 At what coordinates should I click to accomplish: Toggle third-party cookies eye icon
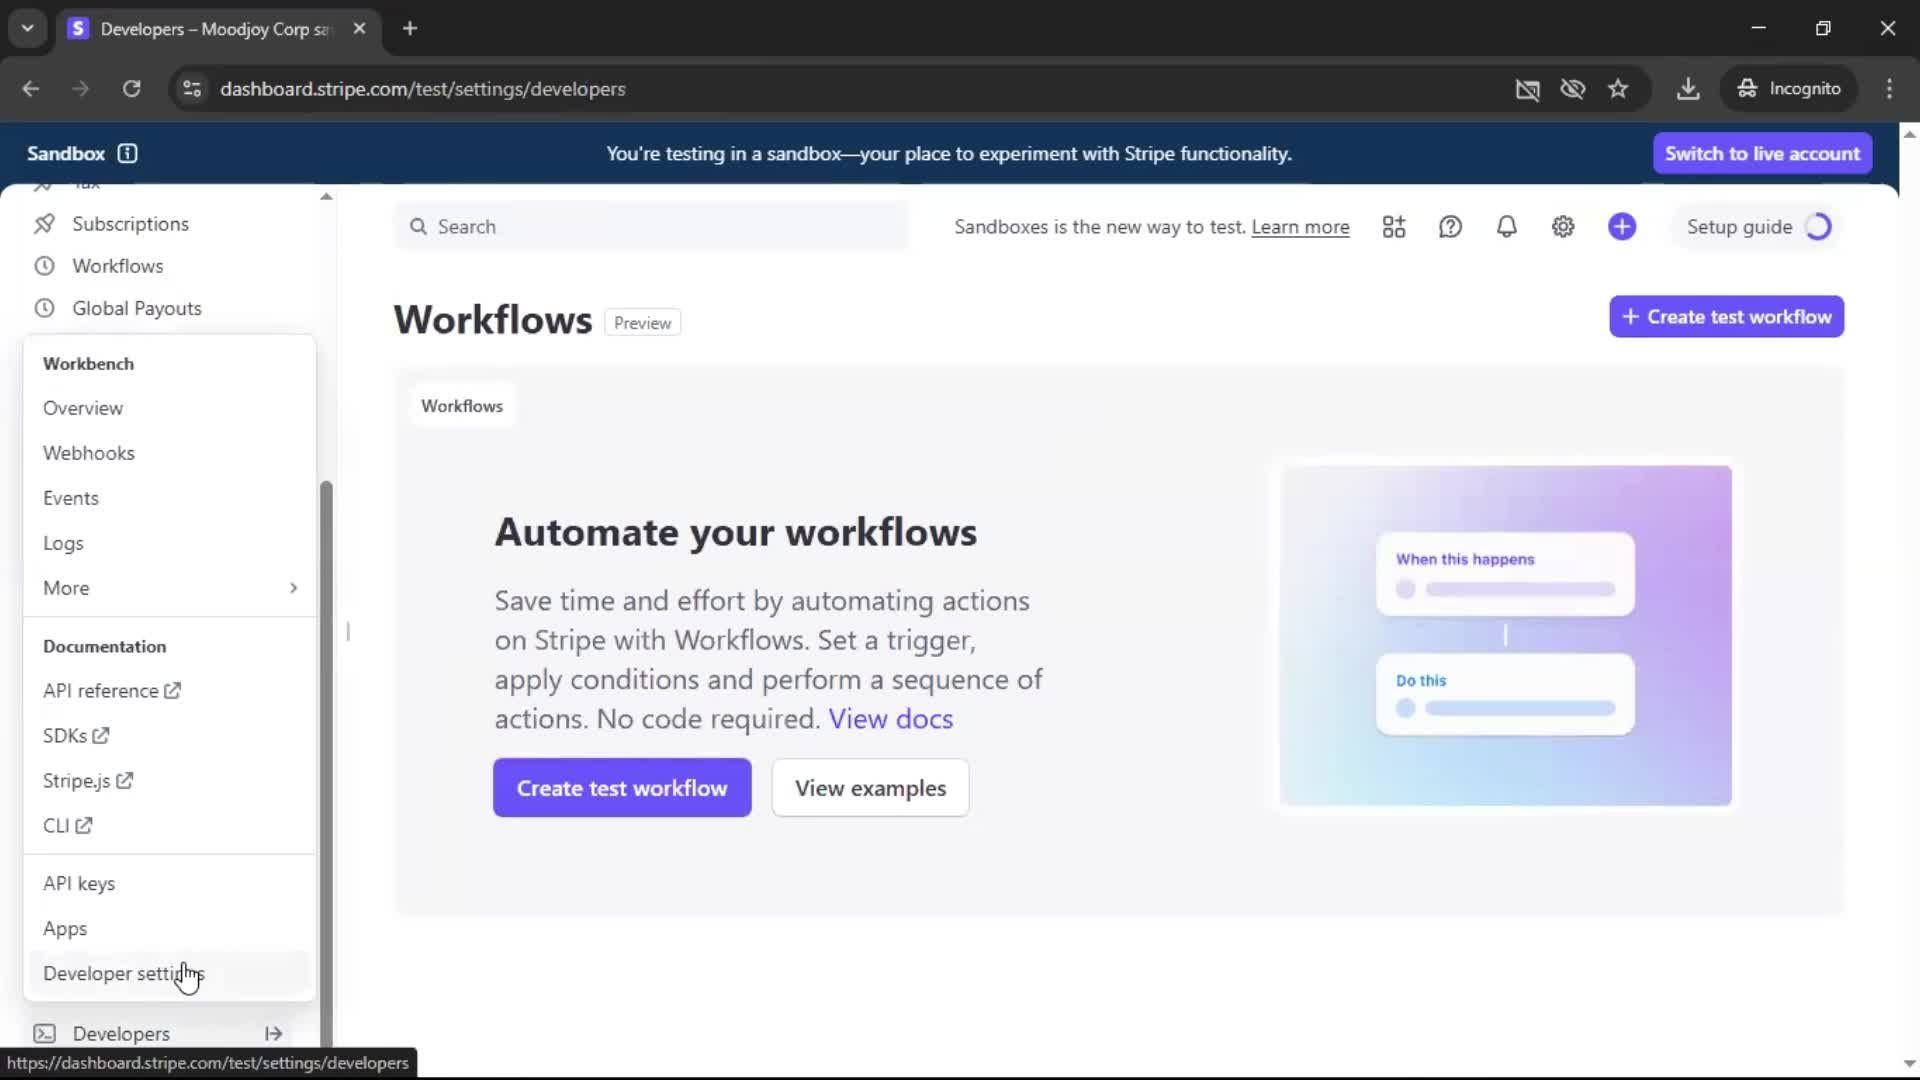click(x=1573, y=89)
